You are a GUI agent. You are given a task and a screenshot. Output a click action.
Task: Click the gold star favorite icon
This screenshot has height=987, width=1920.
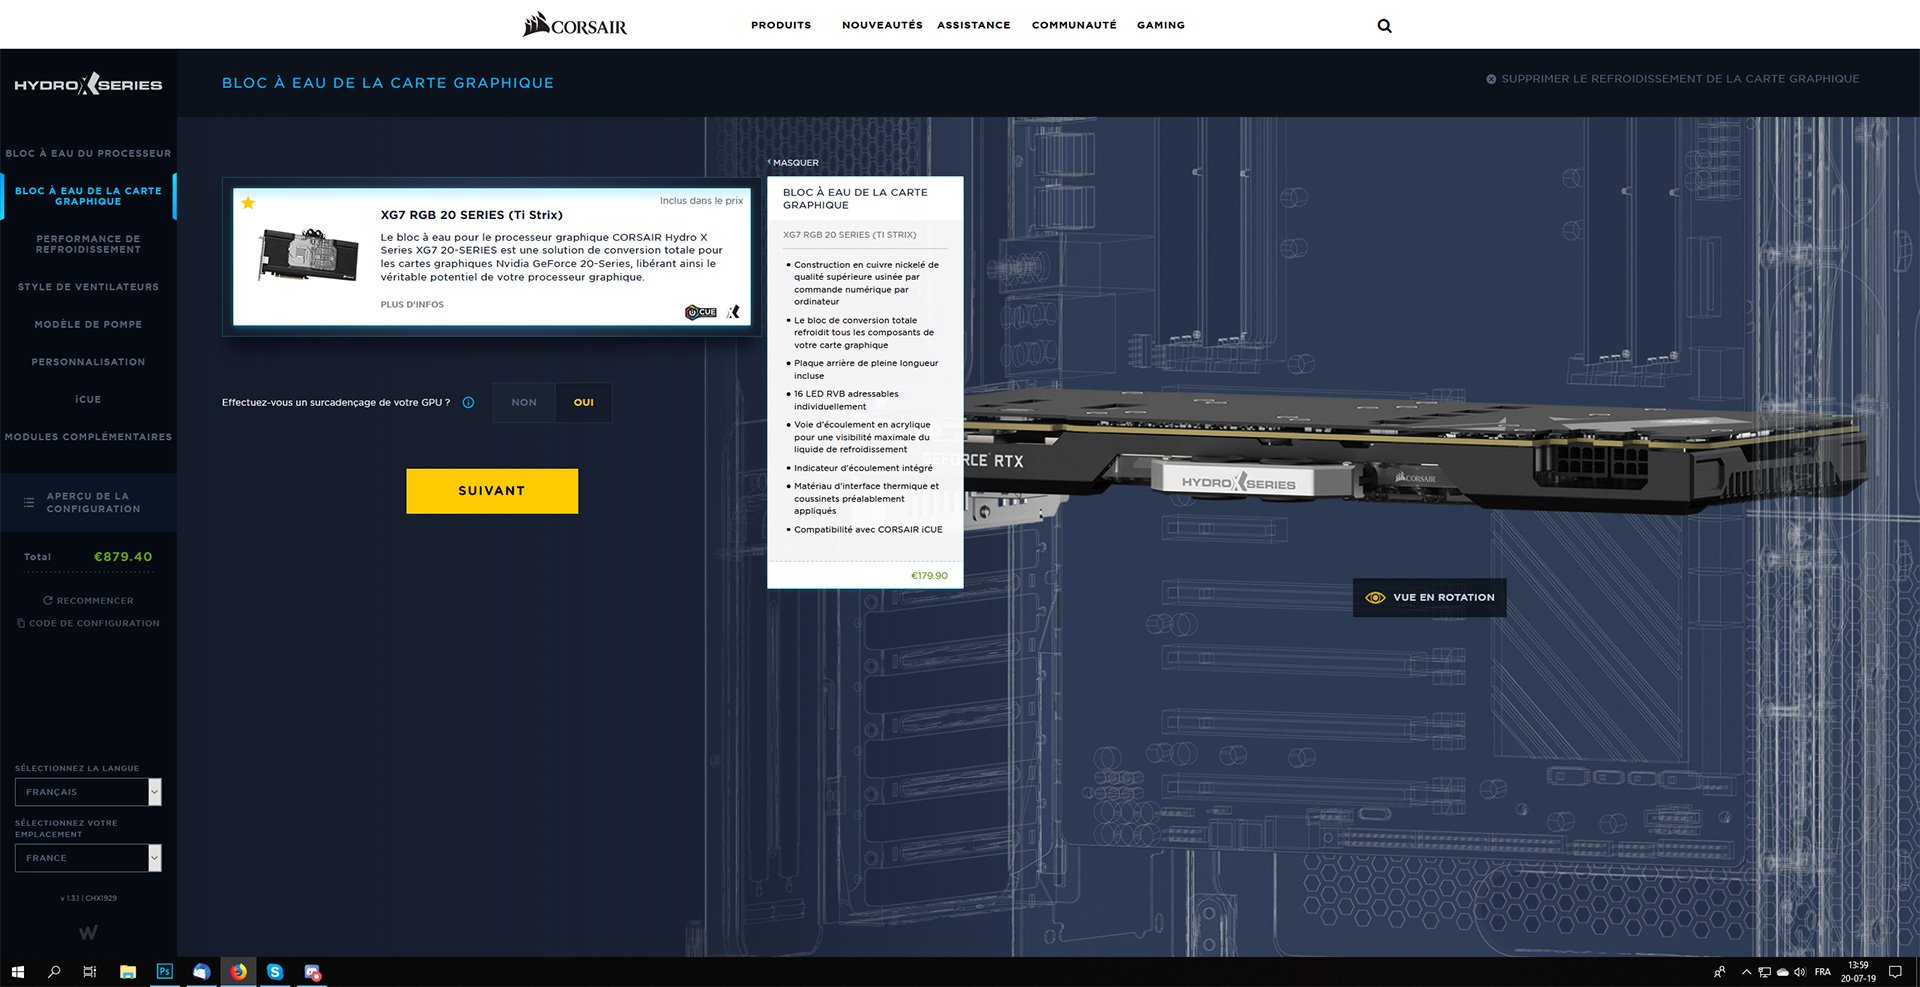click(x=248, y=203)
